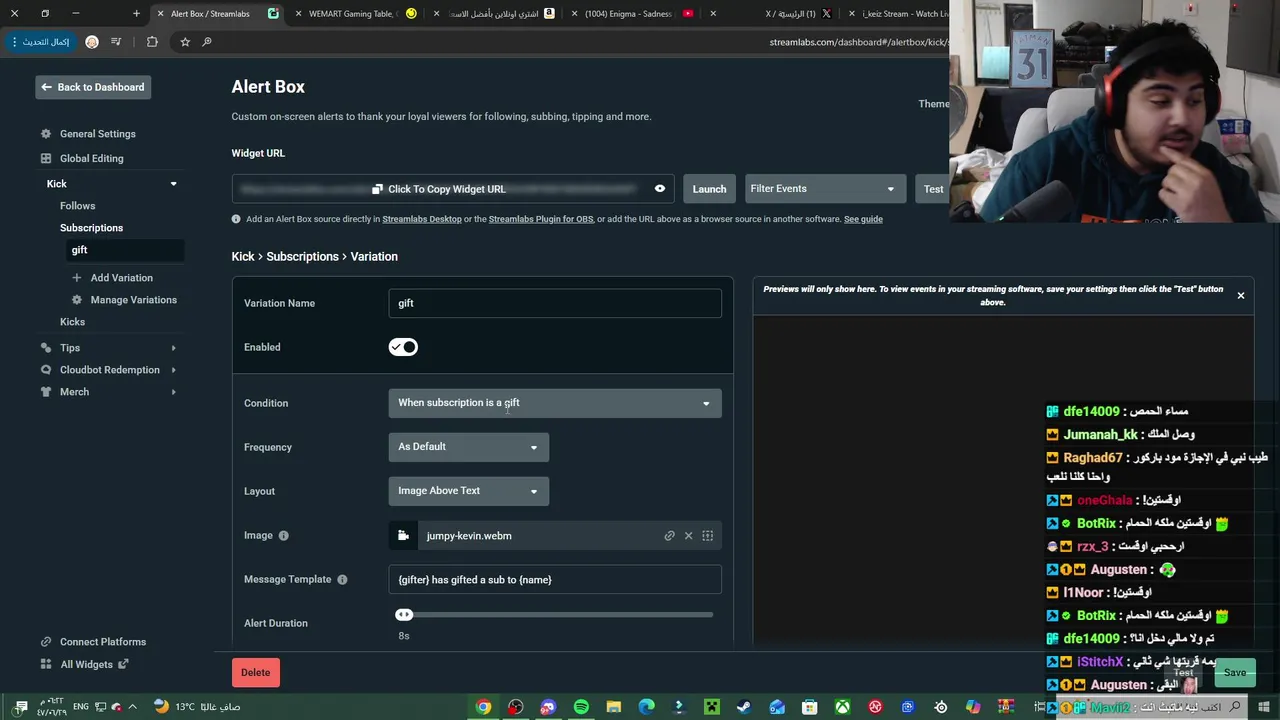The height and width of the screenshot is (720, 1280).
Task: Click the Back to Dashboard arrow button
Action: 93,87
